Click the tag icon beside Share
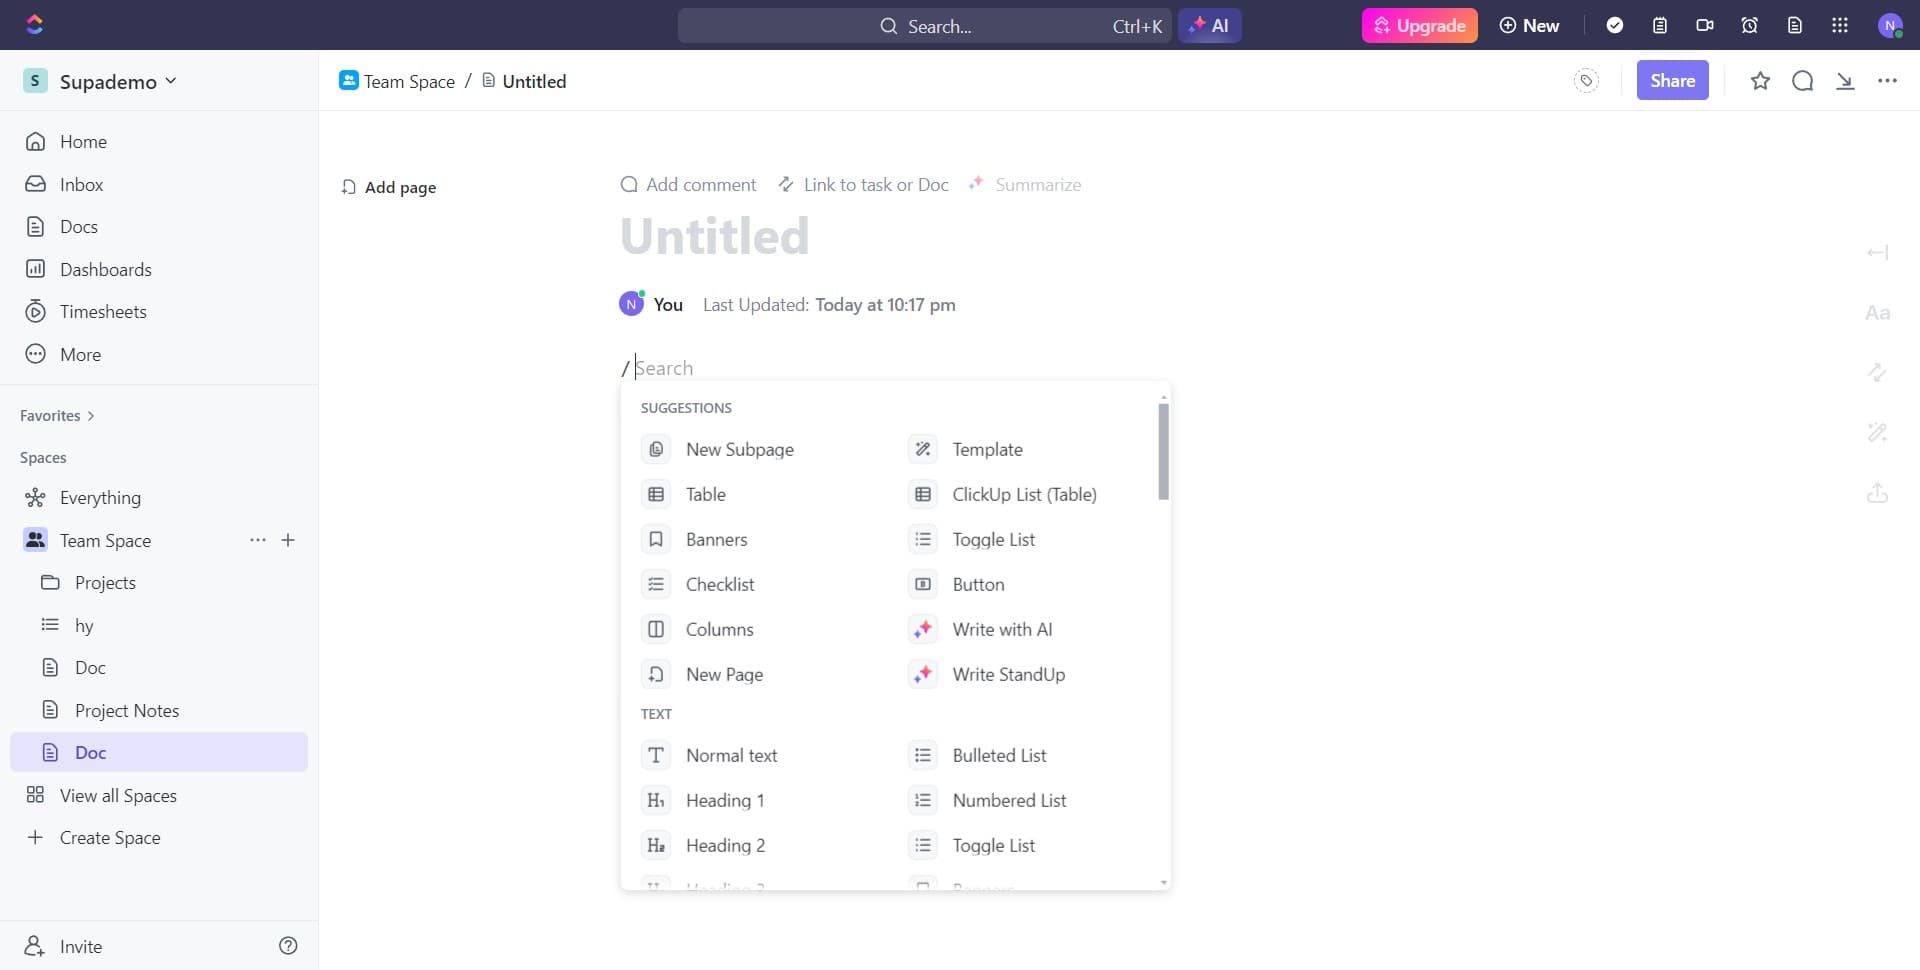Image resolution: width=1920 pixels, height=970 pixels. (x=1586, y=81)
